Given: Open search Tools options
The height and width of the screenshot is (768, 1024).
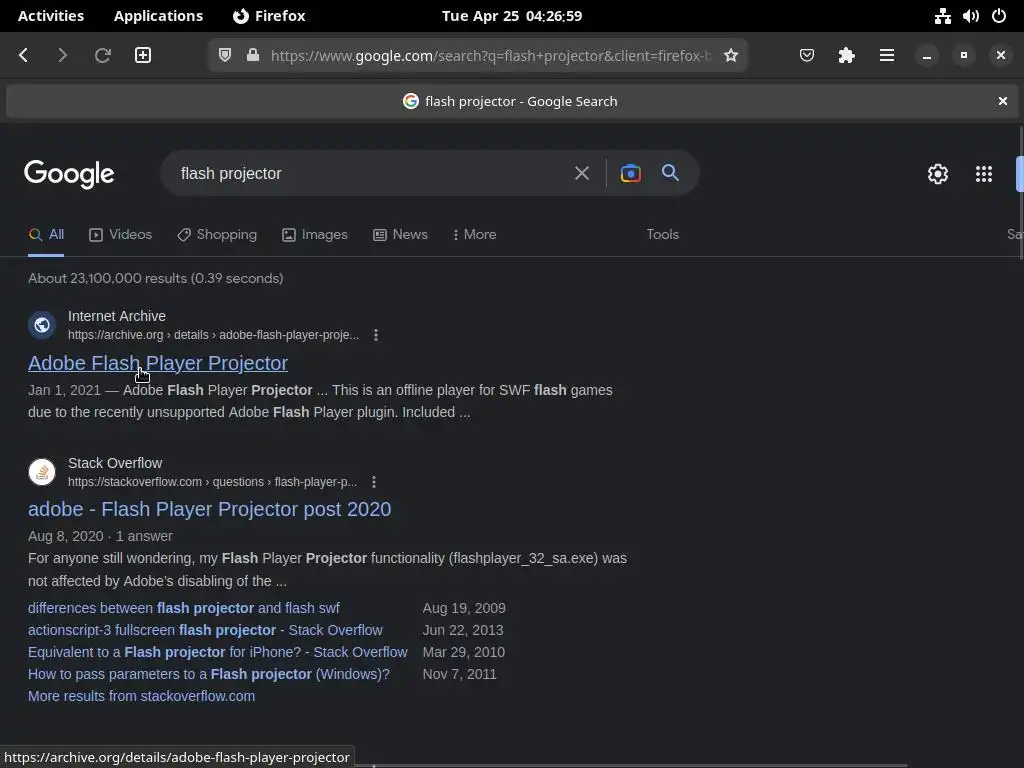Looking at the screenshot, I should pyautogui.click(x=662, y=234).
